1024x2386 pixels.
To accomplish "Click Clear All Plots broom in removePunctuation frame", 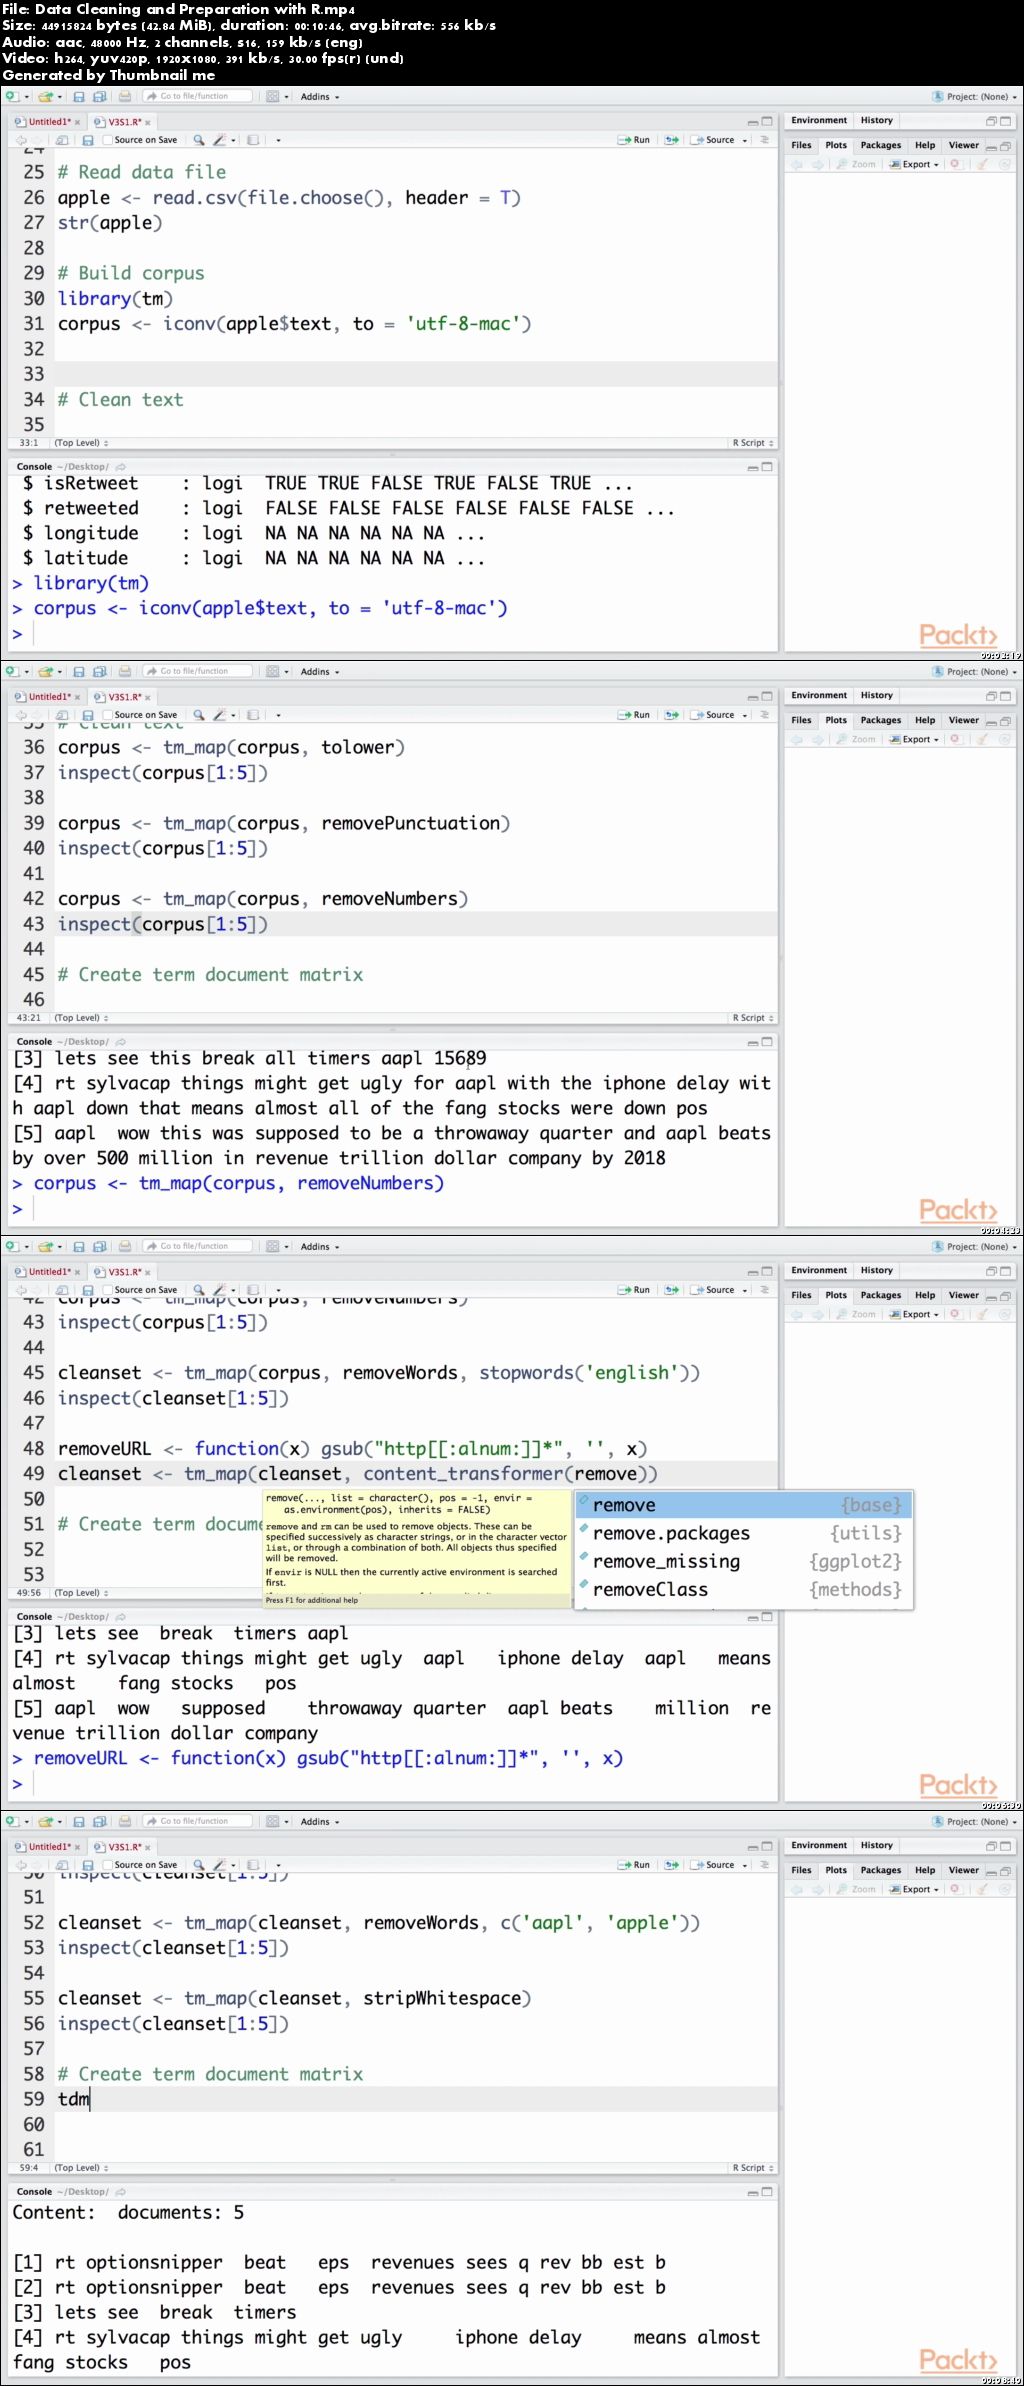I will (982, 740).
